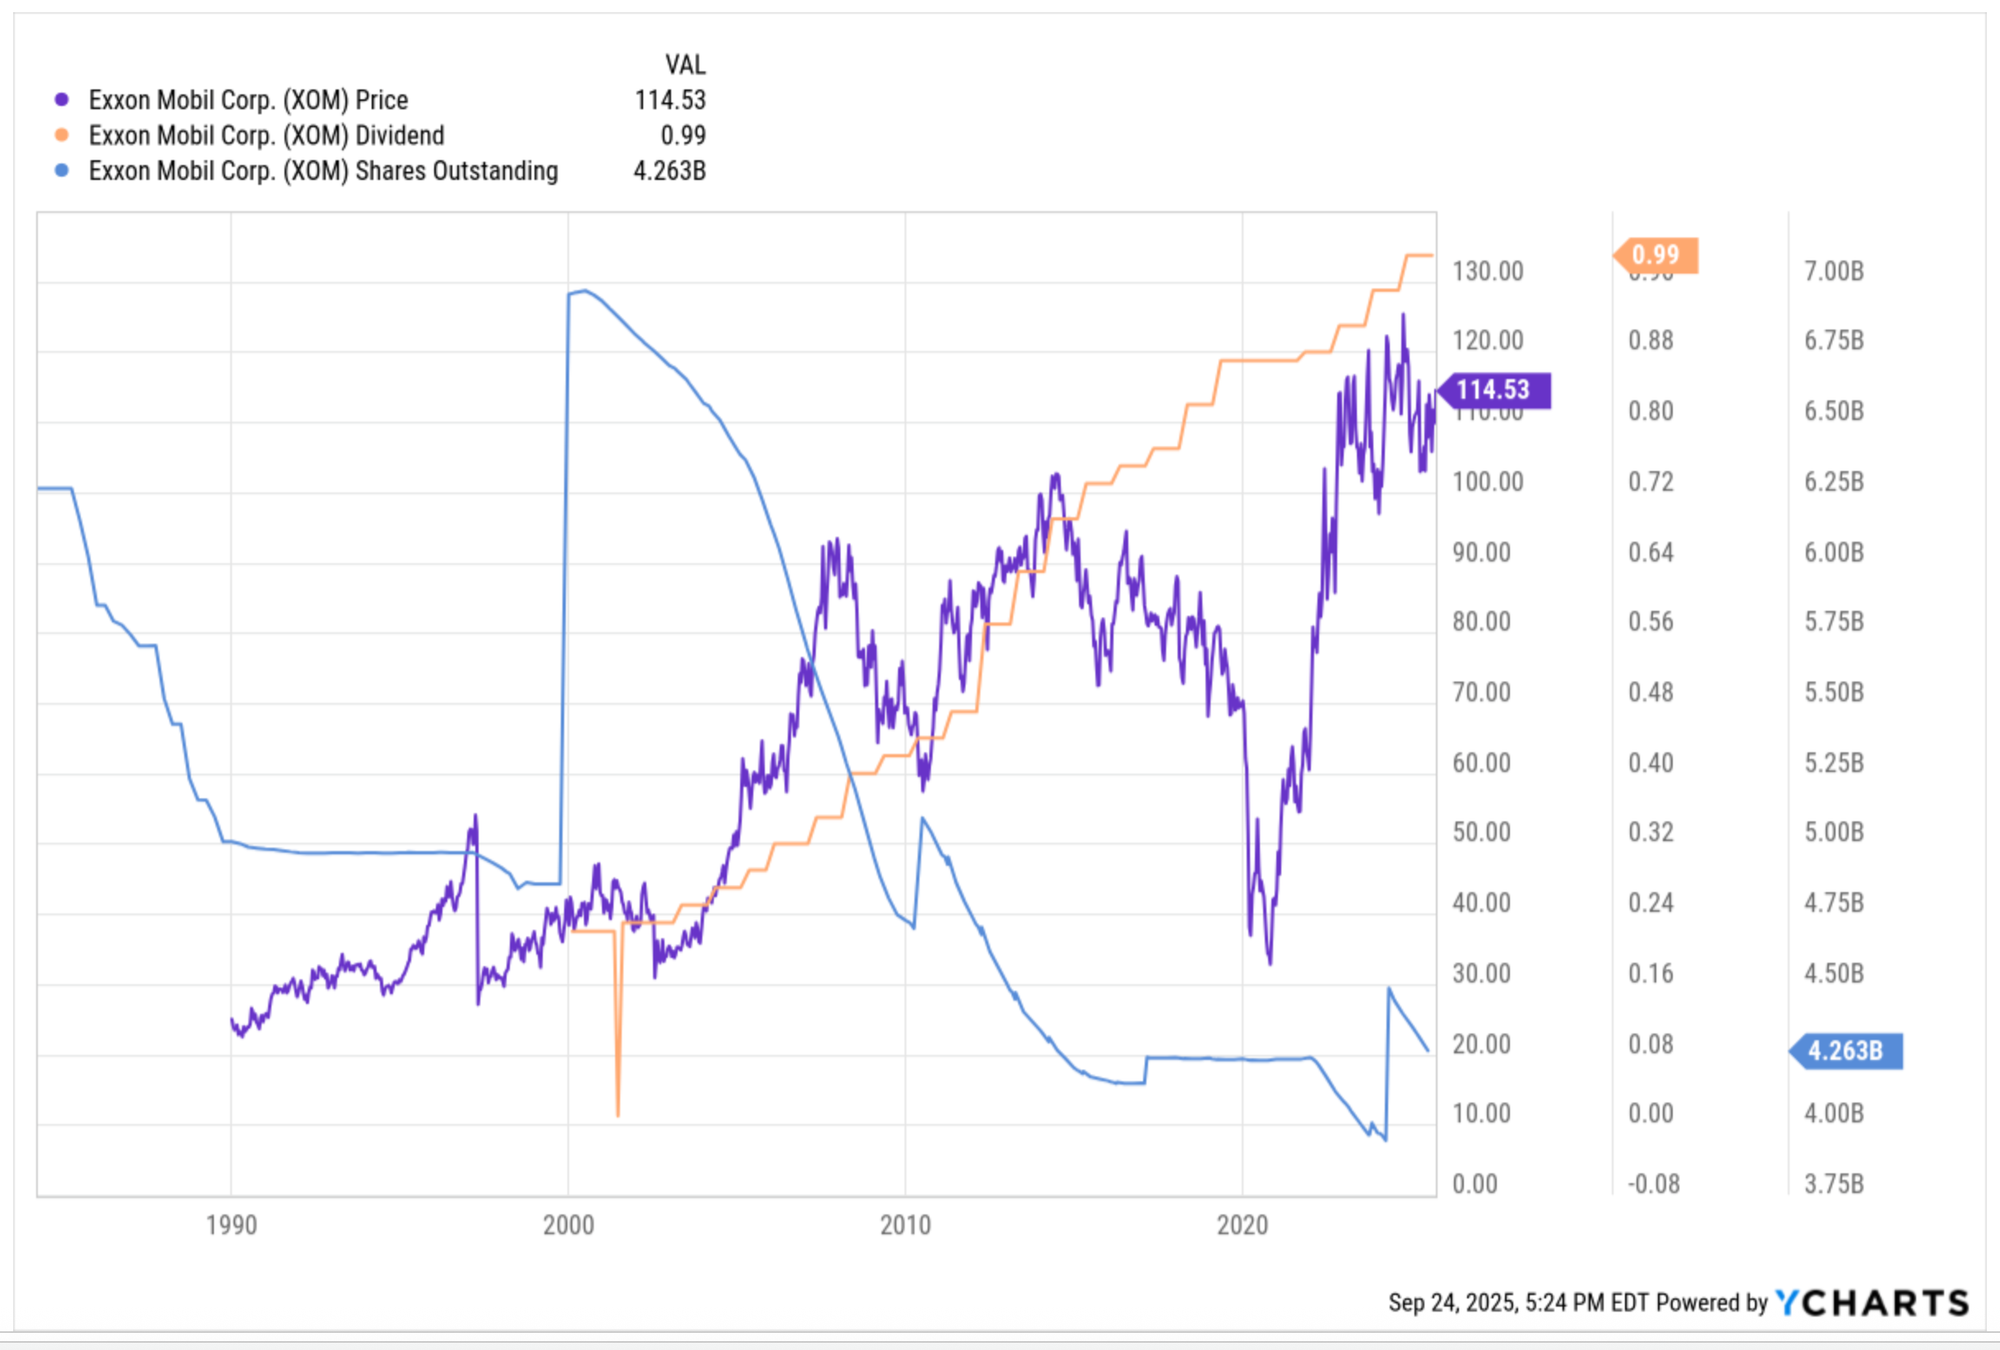This screenshot has width=2000, height=1350.
Task: Open the Exxon Mobil Corp. (XOM) Dividend legend label
Action: [x=266, y=135]
